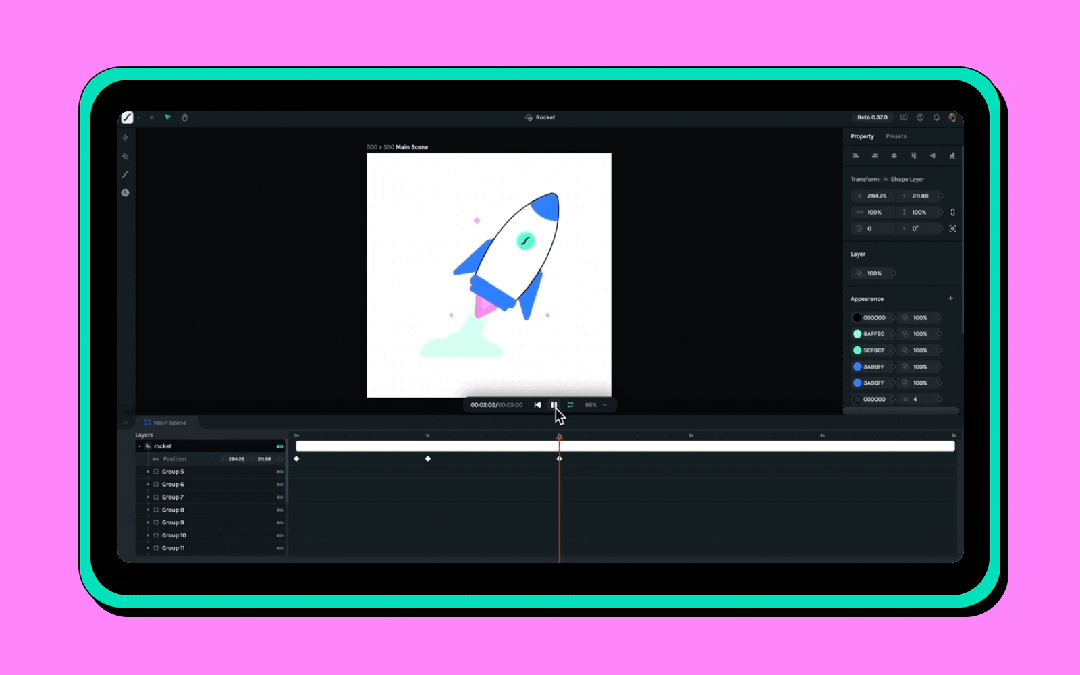
Task: Activate the Hand pan tool
Action: pyautogui.click(x=185, y=118)
